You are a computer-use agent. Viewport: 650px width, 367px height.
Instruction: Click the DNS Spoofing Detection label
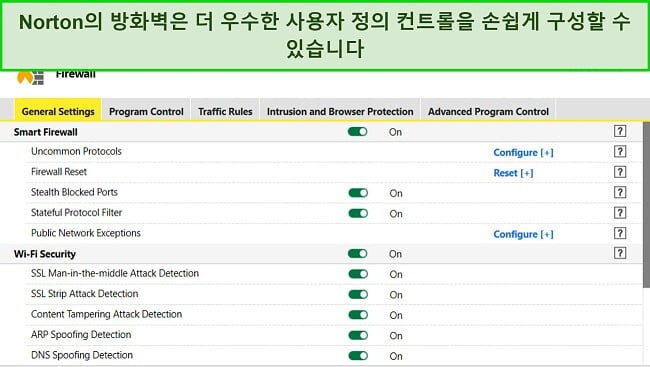pos(82,355)
